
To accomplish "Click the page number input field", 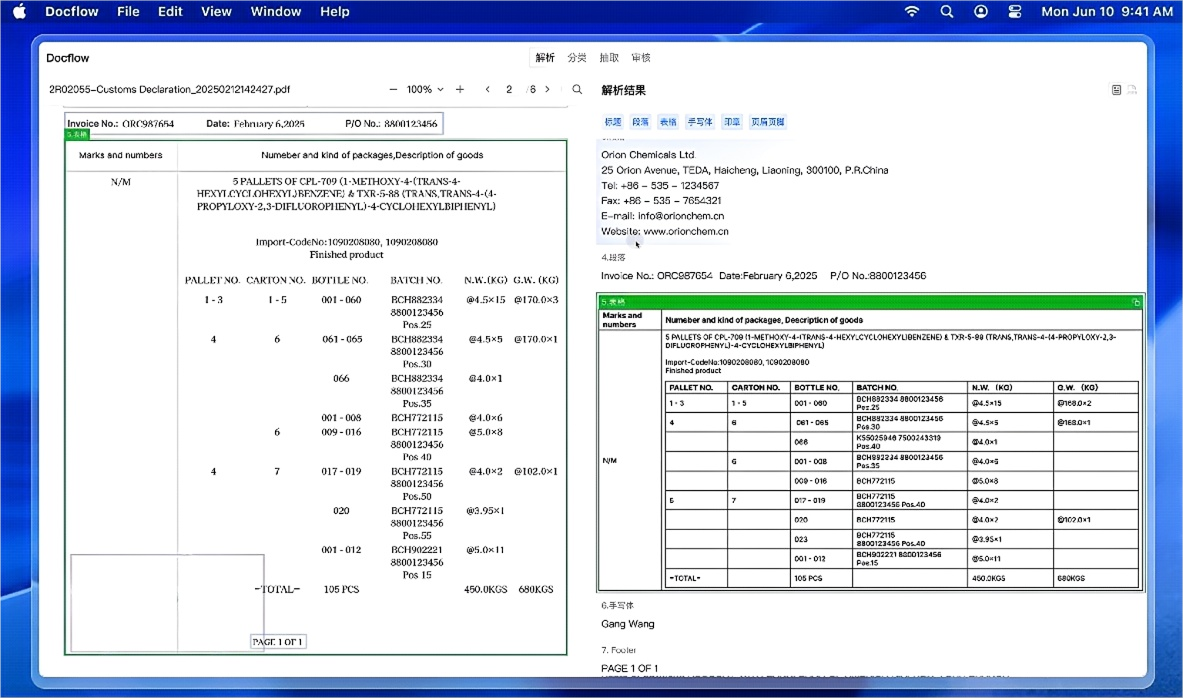I will pyautogui.click(x=509, y=90).
